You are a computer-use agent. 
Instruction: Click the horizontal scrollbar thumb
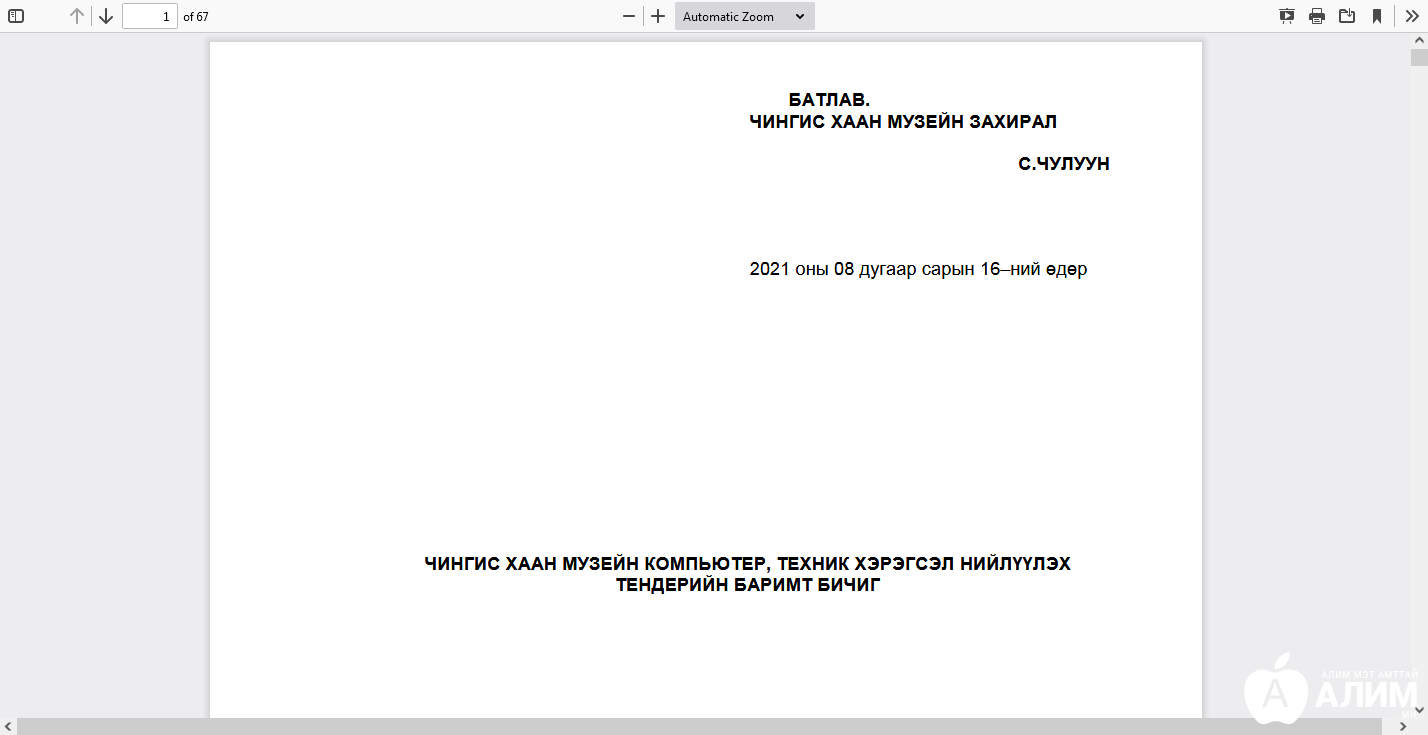700,726
